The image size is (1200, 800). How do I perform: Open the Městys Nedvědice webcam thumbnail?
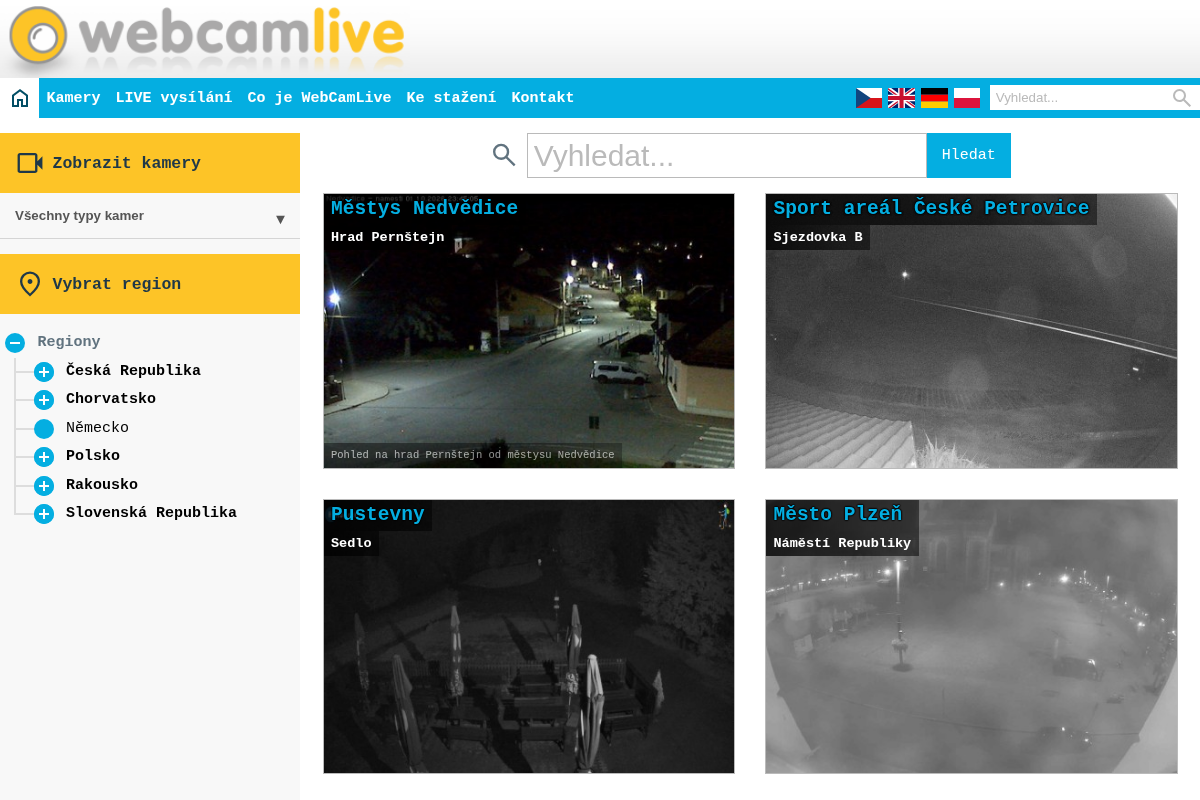pos(529,331)
